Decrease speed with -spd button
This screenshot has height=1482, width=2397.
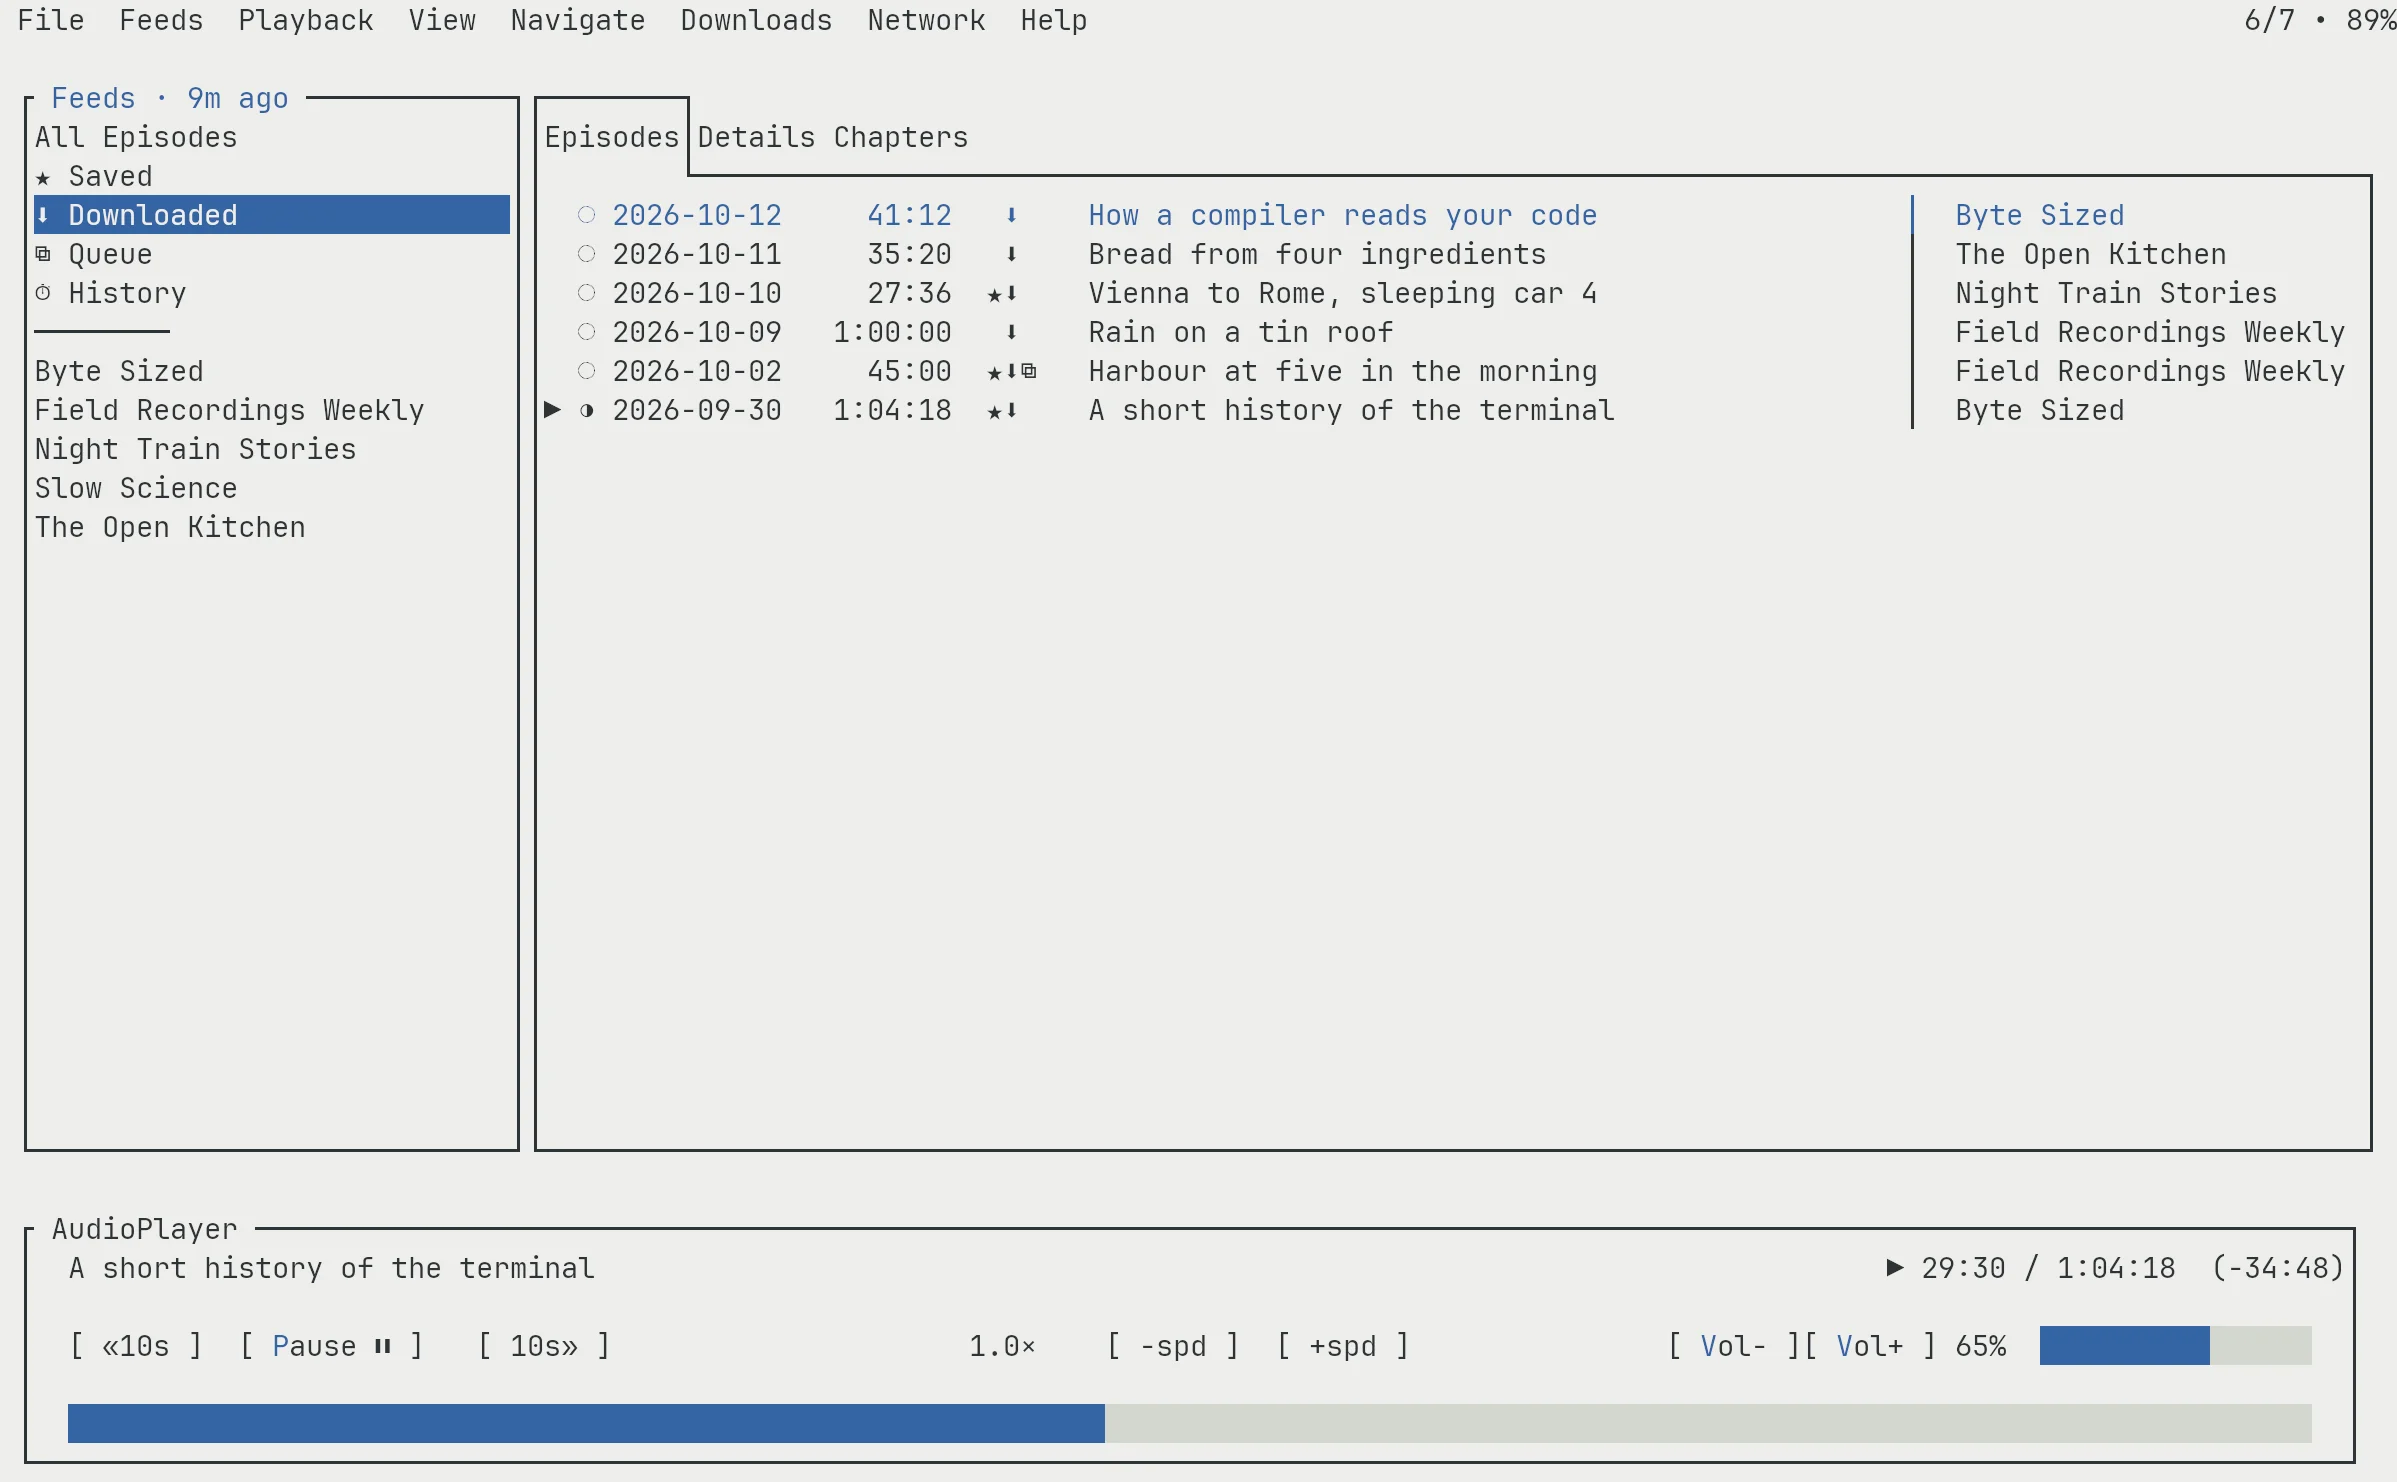click(x=1173, y=1346)
